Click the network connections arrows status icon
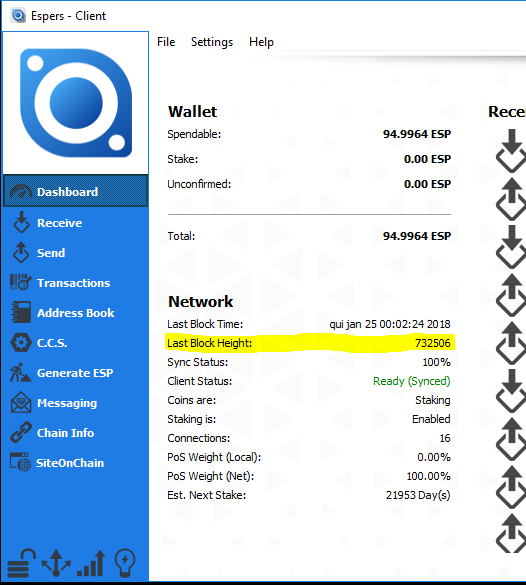Screen dimensions: 526x585 56,563
